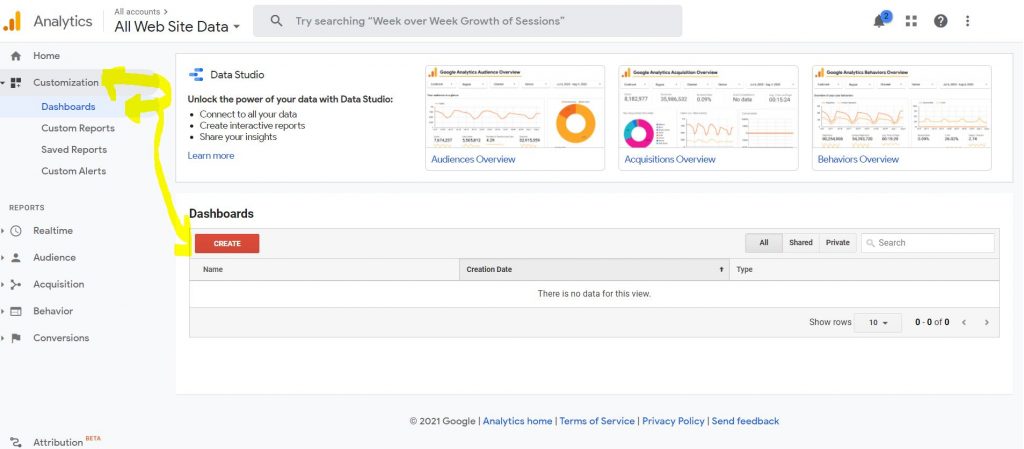Open the Acquisition Overview report thumbnail

tap(708, 108)
